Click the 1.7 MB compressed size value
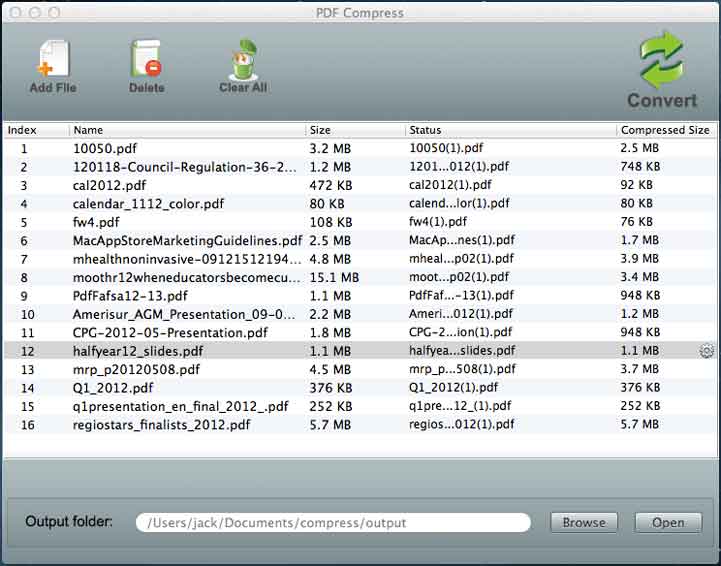The width and height of the screenshot is (721, 566). [x=640, y=240]
